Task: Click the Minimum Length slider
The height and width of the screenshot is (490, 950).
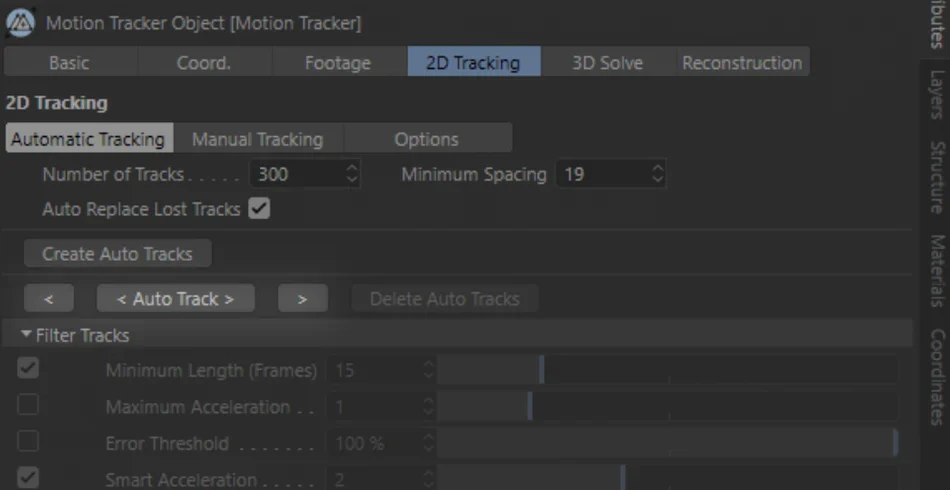Action: point(667,370)
